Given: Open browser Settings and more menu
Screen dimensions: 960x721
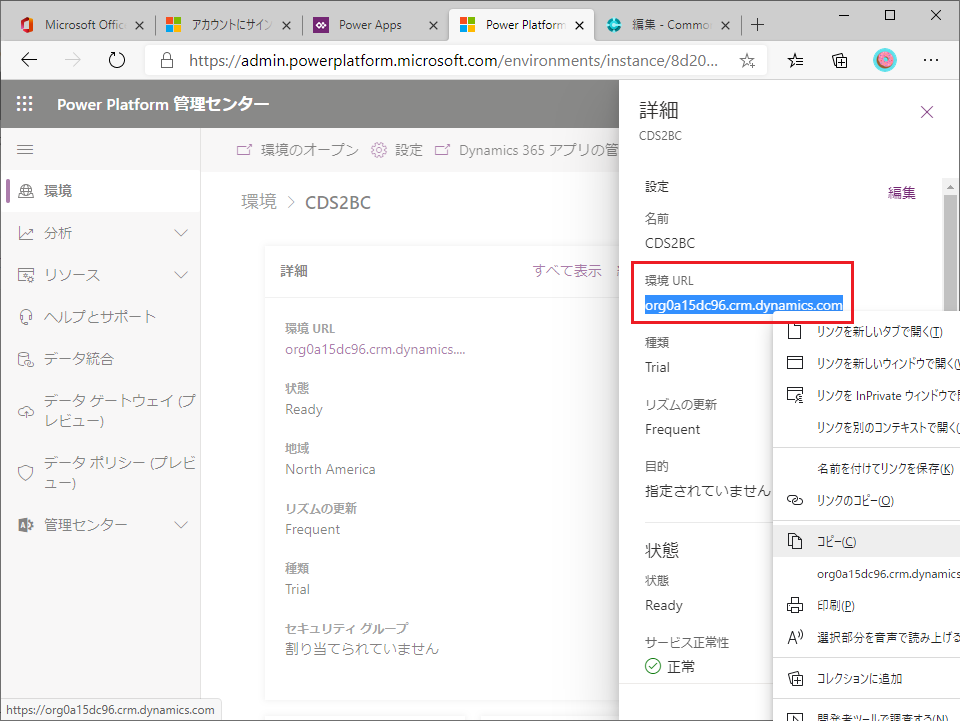Looking at the screenshot, I should [x=931, y=60].
